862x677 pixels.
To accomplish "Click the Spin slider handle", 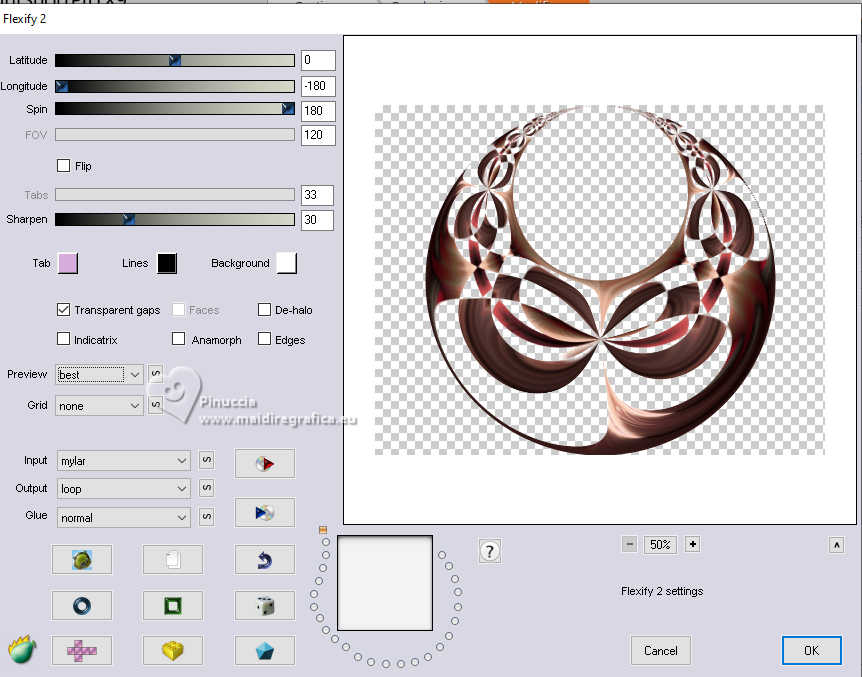I will (x=288, y=109).
